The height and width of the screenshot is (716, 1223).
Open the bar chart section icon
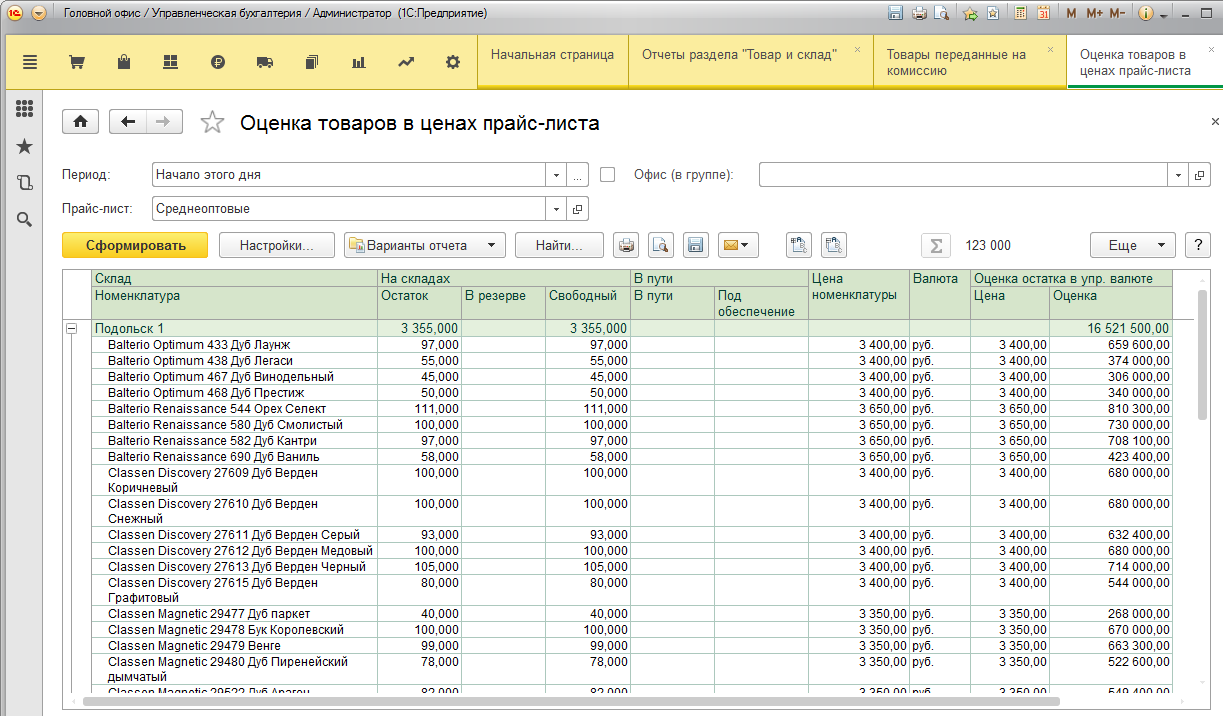click(x=358, y=62)
